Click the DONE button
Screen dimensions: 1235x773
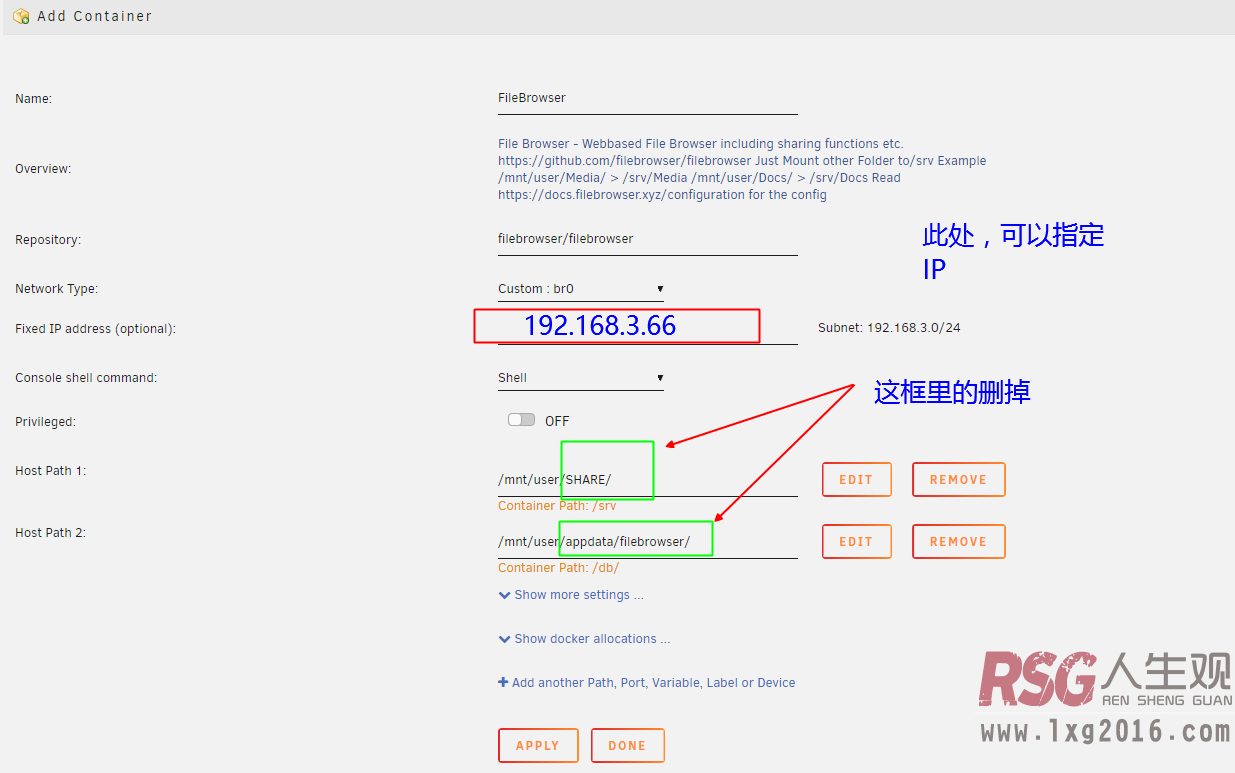(627, 746)
